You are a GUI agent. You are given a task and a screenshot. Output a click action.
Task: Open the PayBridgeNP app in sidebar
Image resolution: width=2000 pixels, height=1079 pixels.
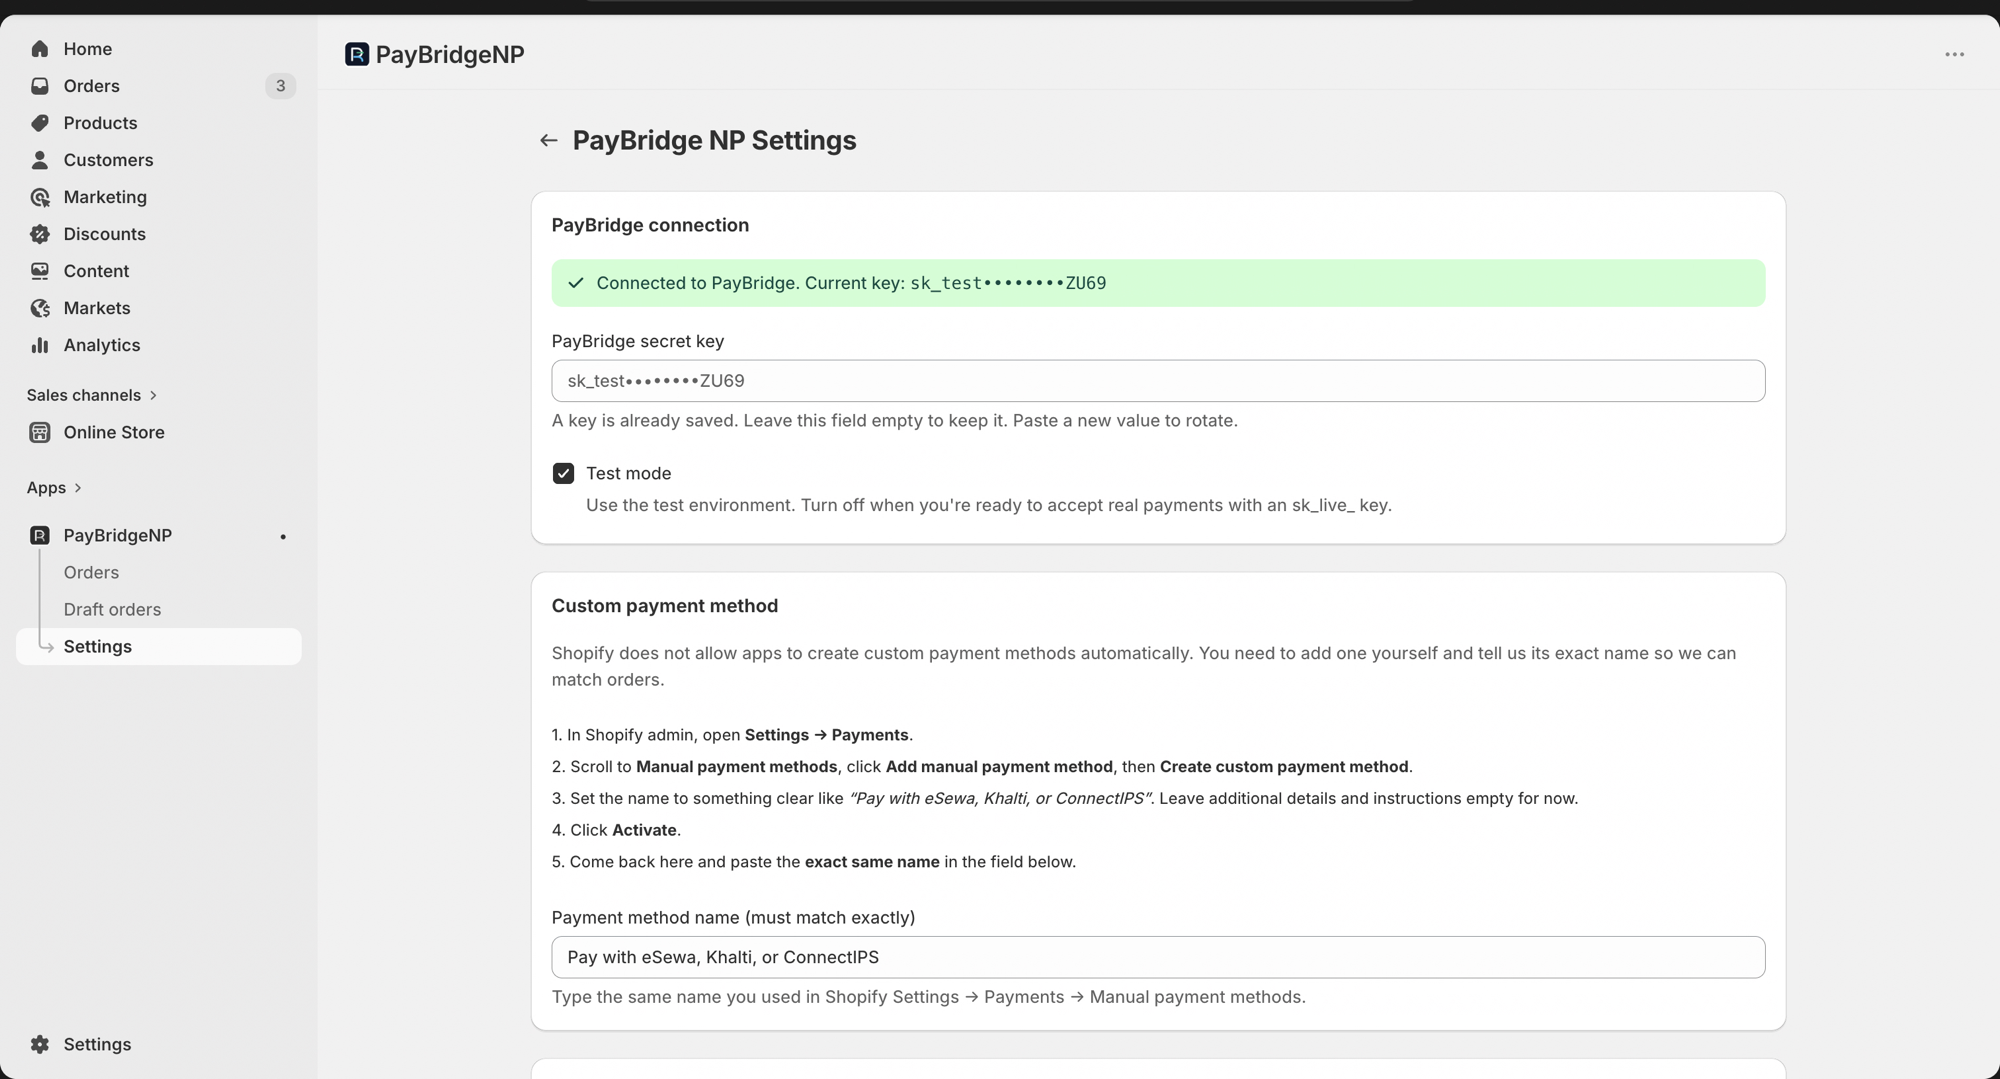point(117,535)
